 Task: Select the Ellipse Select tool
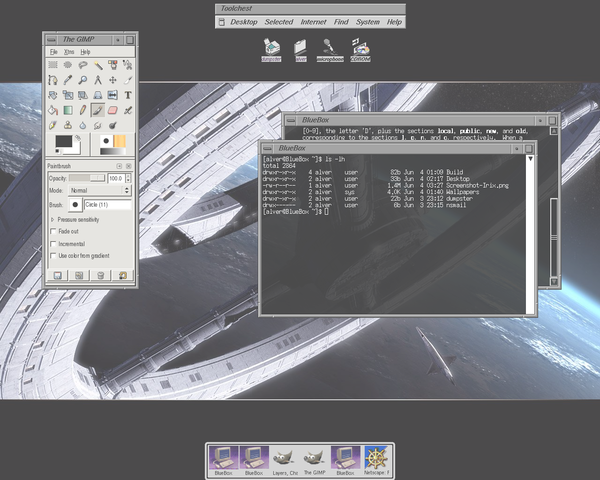pos(68,65)
